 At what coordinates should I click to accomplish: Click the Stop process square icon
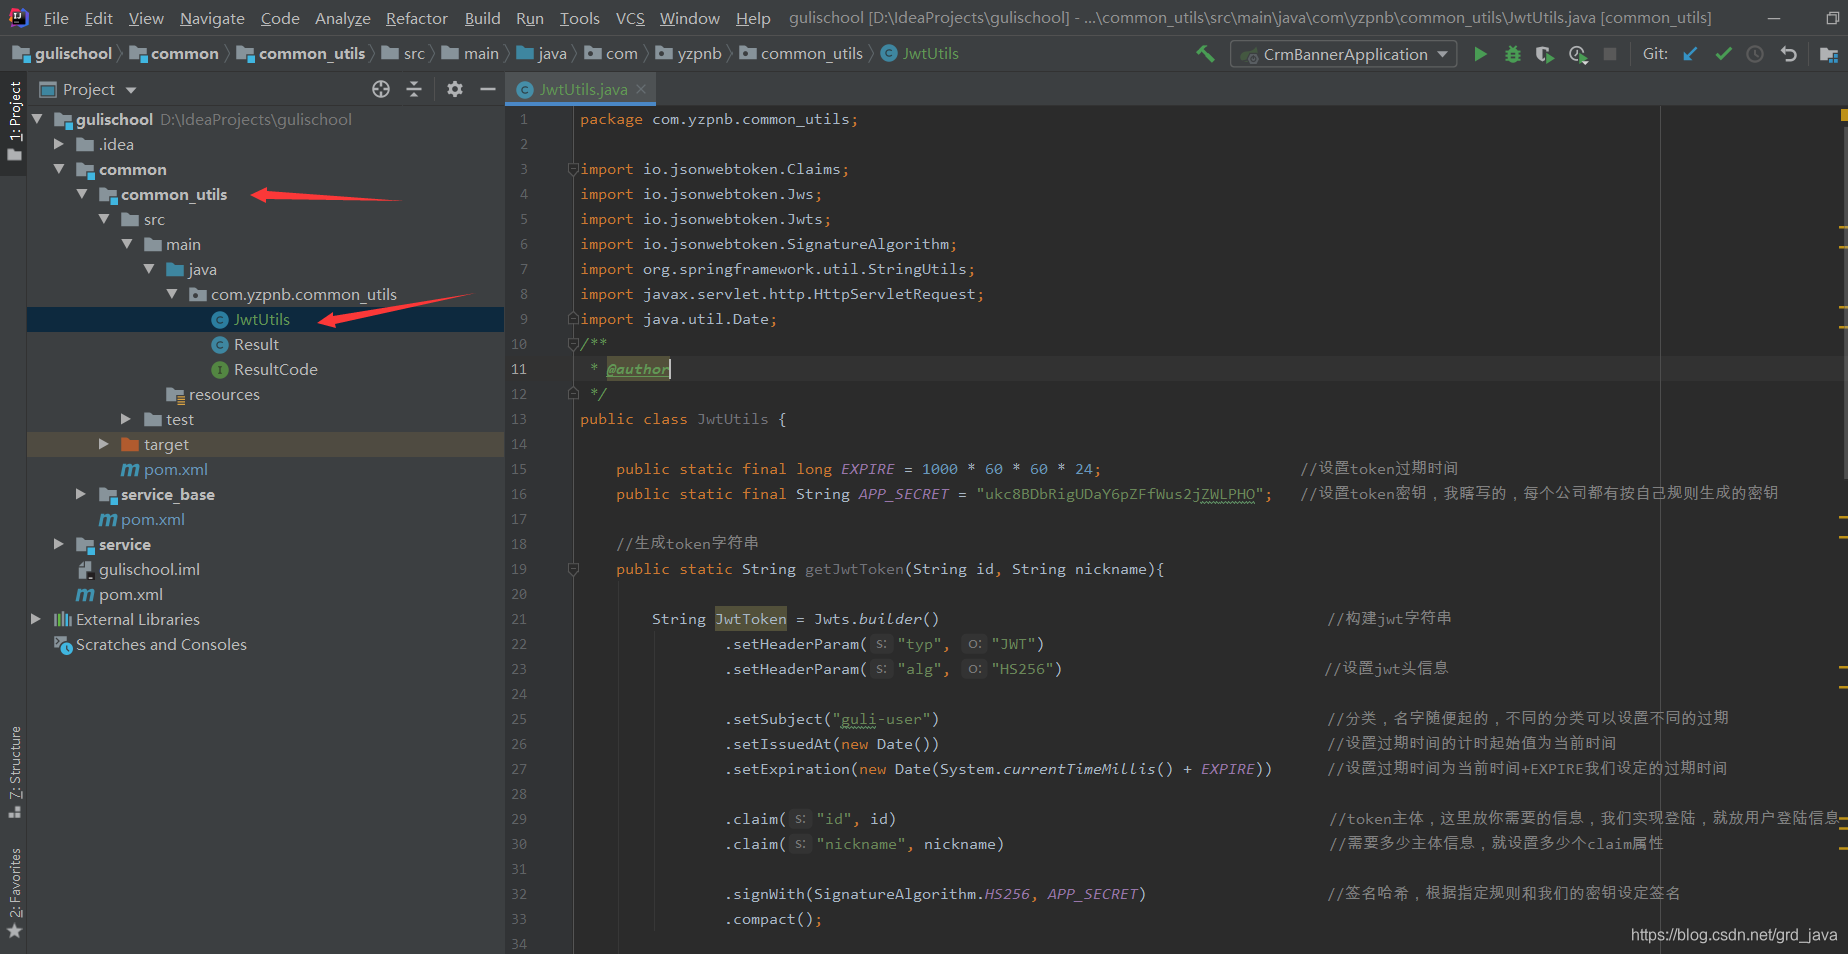click(x=1610, y=54)
